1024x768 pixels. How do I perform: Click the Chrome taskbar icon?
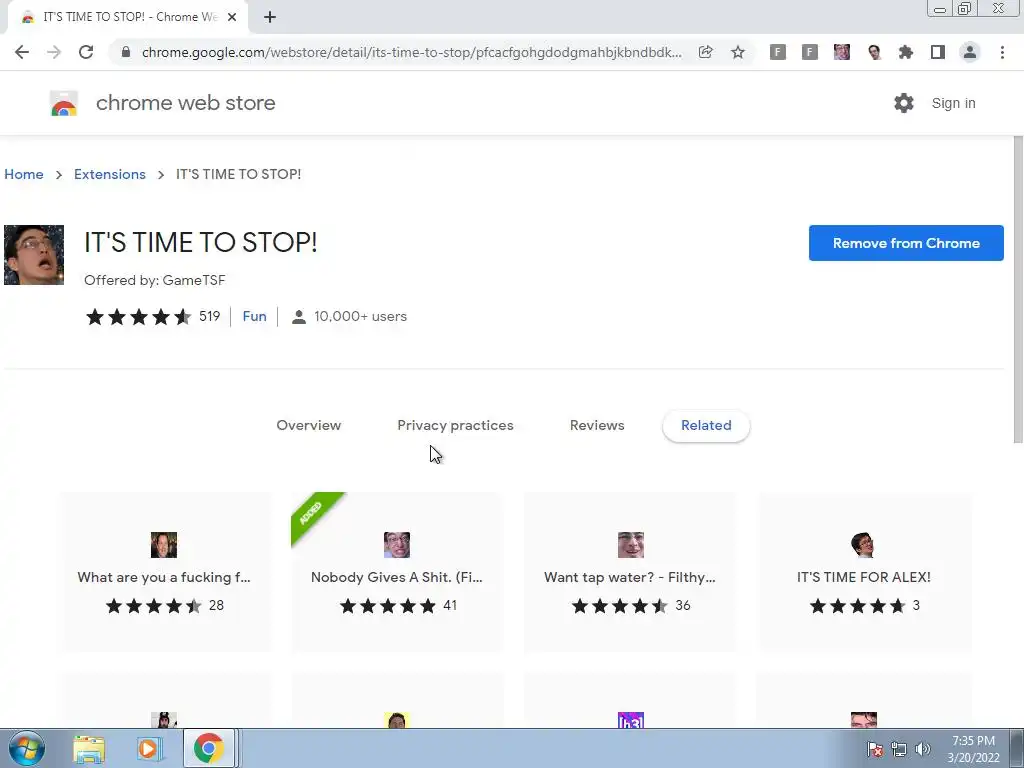pos(209,748)
